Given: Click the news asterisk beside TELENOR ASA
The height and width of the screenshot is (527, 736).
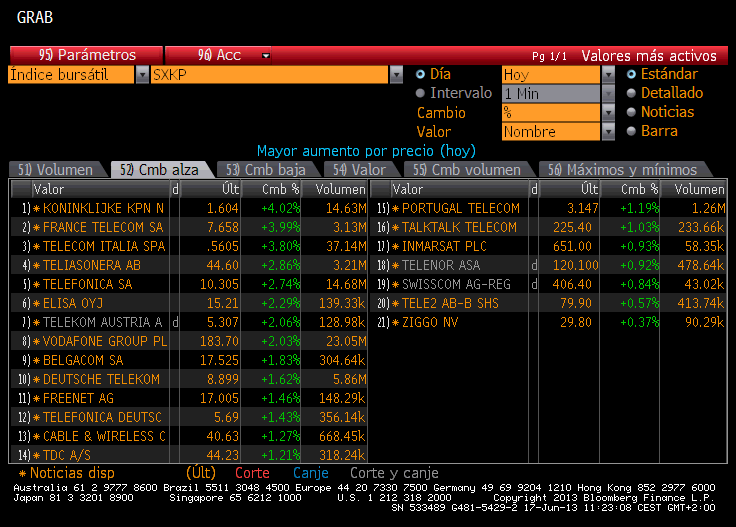Looking at the screenshot, I should tap(396, 266).
